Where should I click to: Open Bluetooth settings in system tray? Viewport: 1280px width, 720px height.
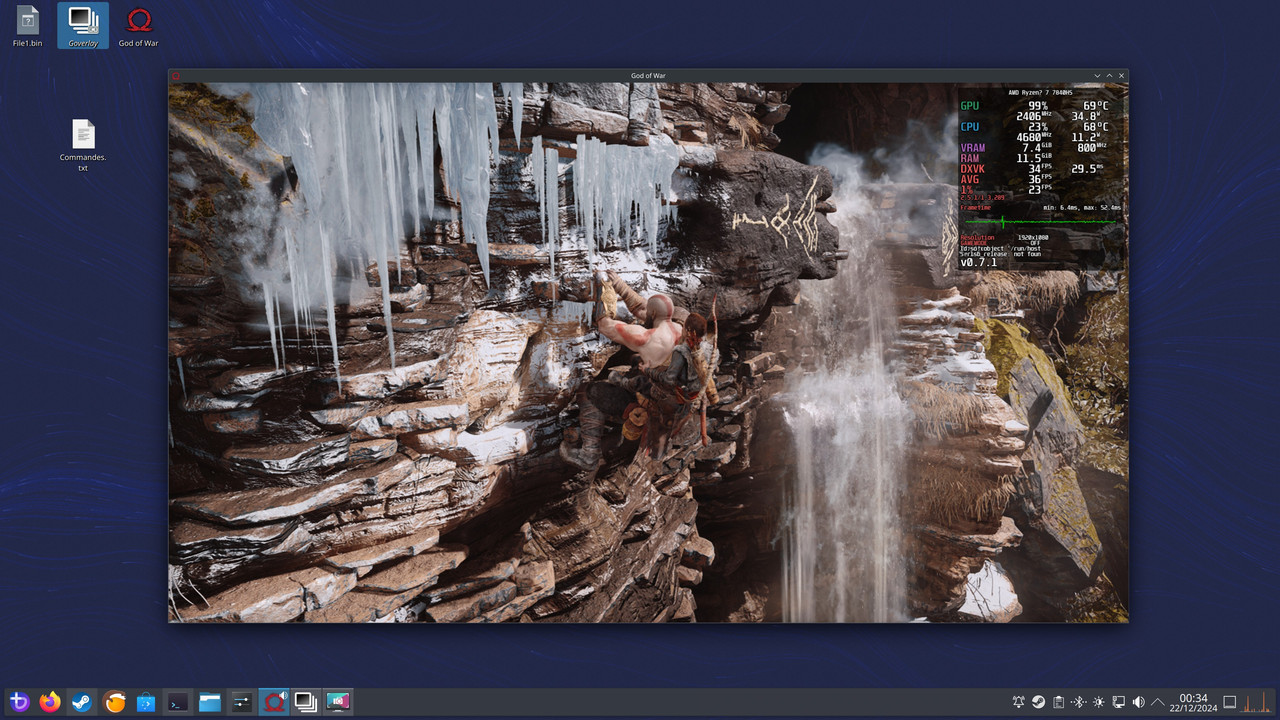coord(1079,702)
